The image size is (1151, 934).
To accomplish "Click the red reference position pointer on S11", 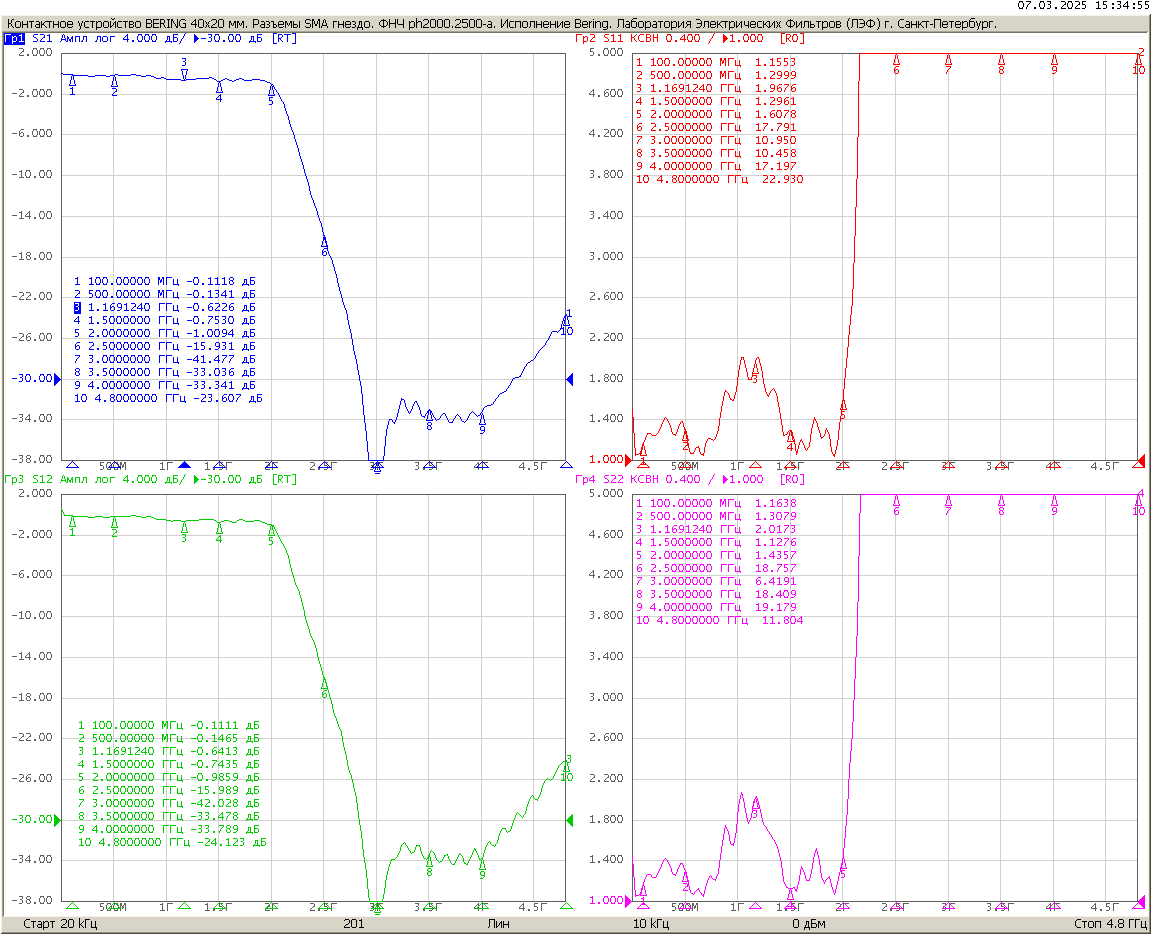I will tap(1139, 460).
